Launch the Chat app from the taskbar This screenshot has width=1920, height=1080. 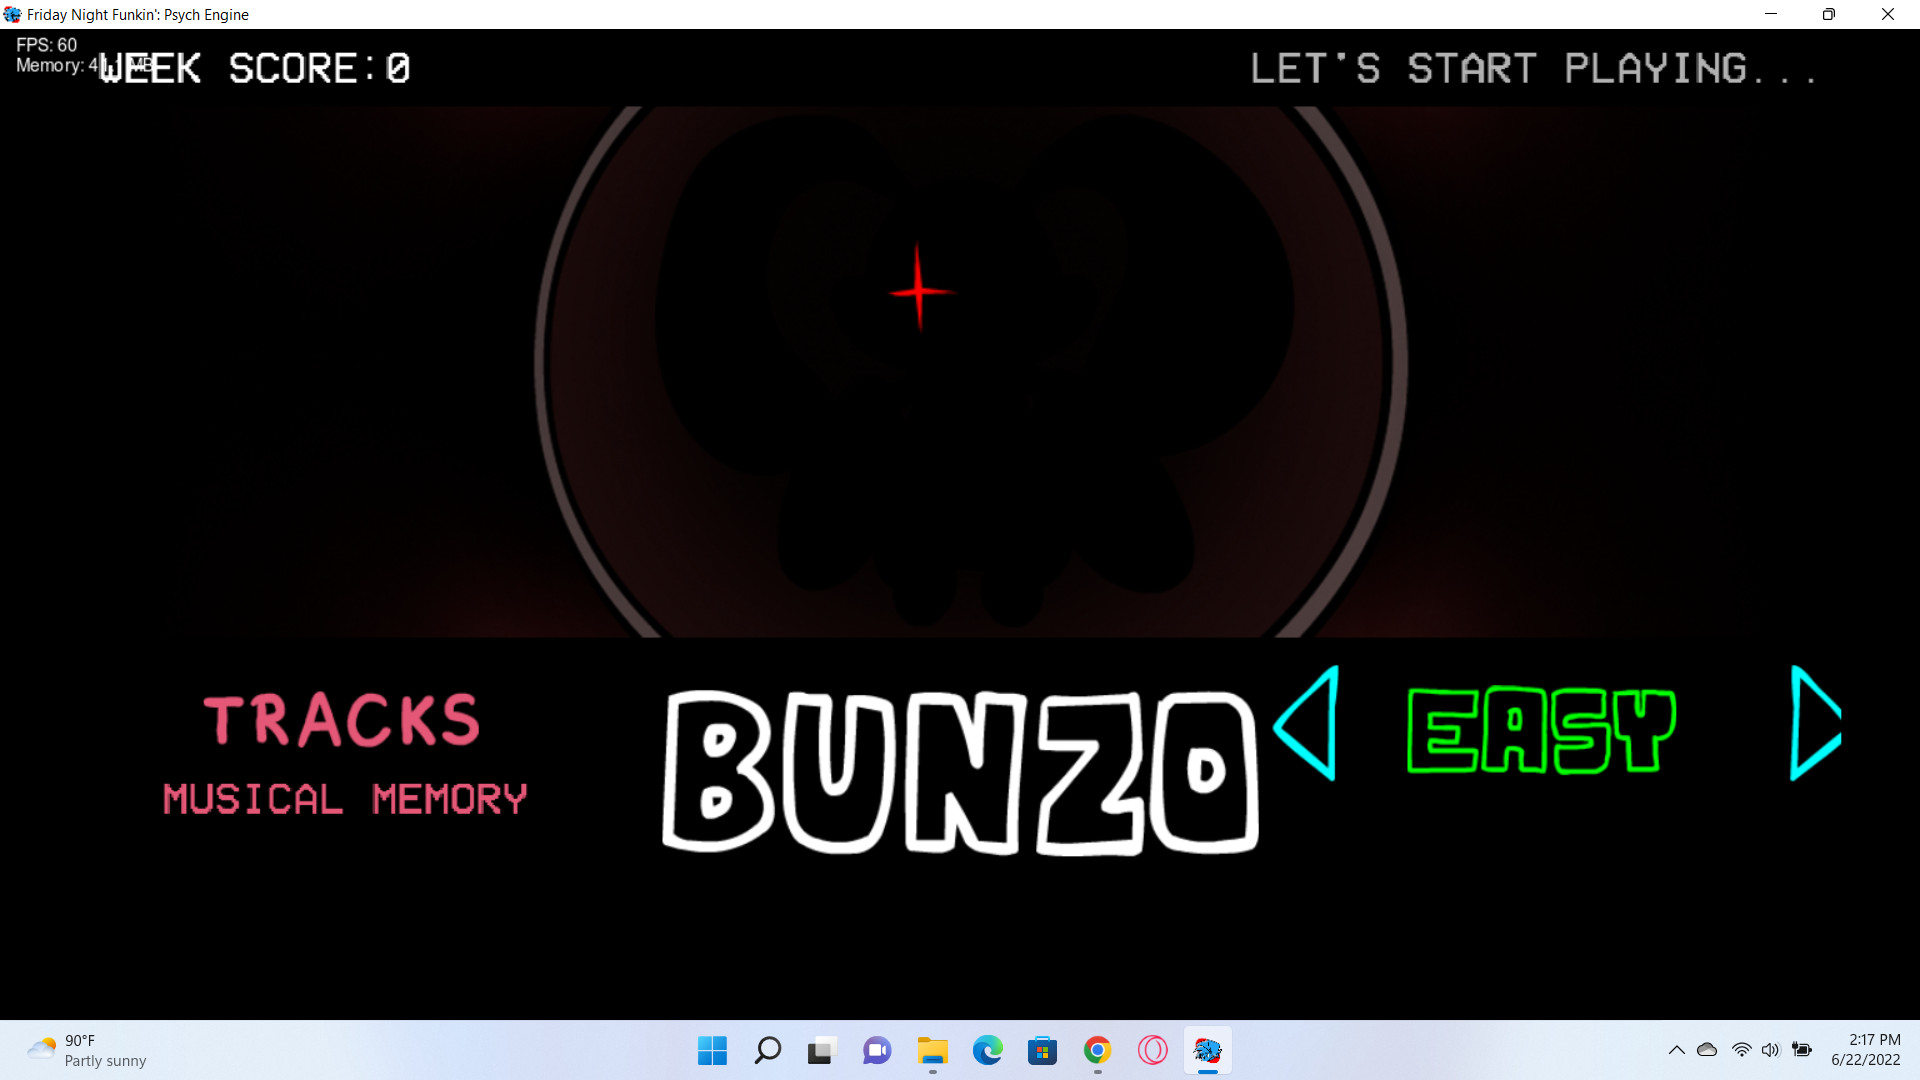point(877,1050)
